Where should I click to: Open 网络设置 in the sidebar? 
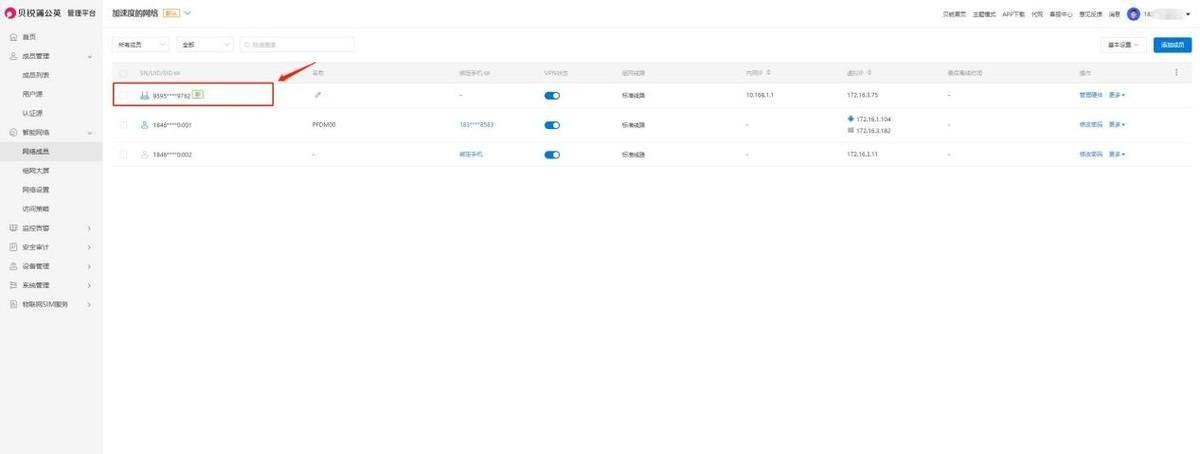pyautogui.click(x=36, y=189)
